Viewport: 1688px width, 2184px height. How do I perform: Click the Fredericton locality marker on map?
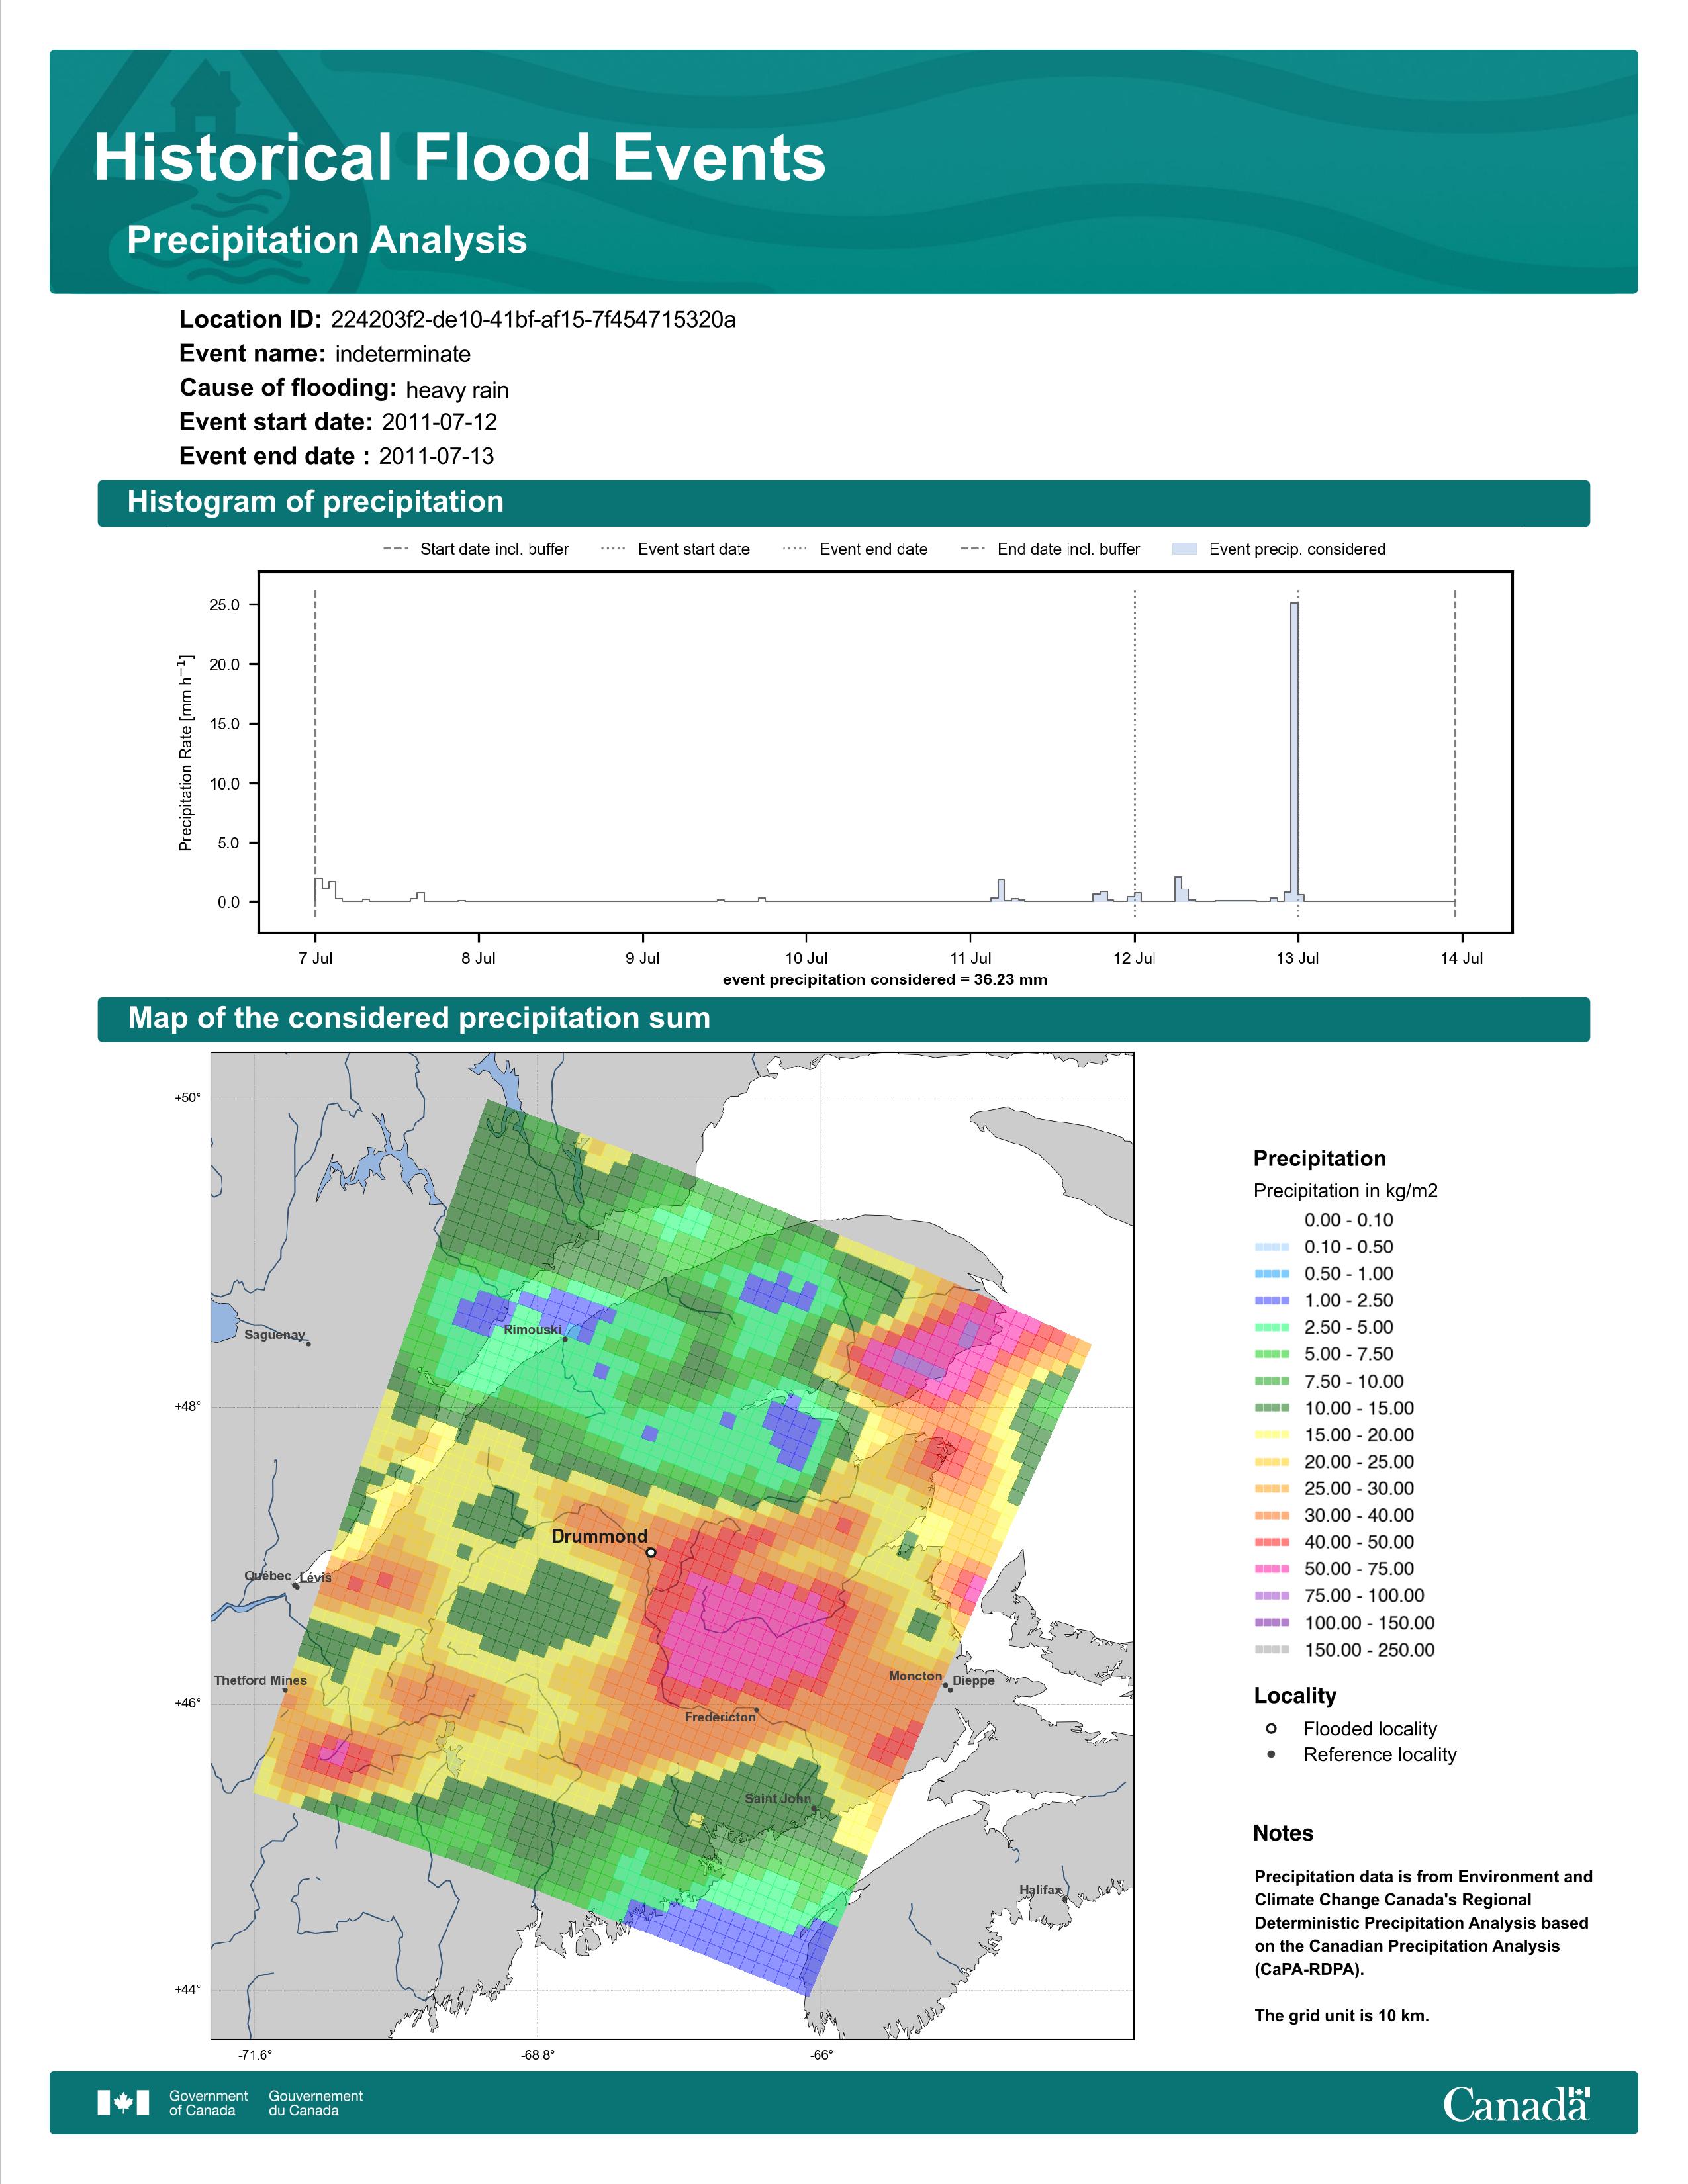pos(756,1710)
